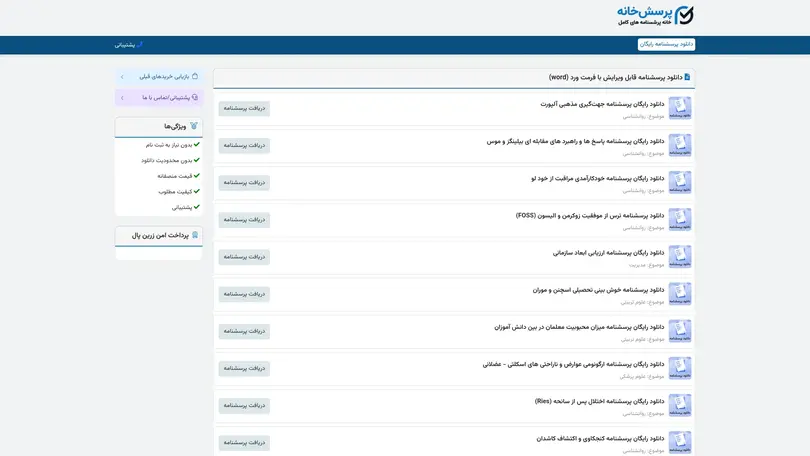Click دریافت پرسشنامه for خوش بینی تحصیلی row
The height and width of the screenshot is (456, 810).
tap(244, 294)
